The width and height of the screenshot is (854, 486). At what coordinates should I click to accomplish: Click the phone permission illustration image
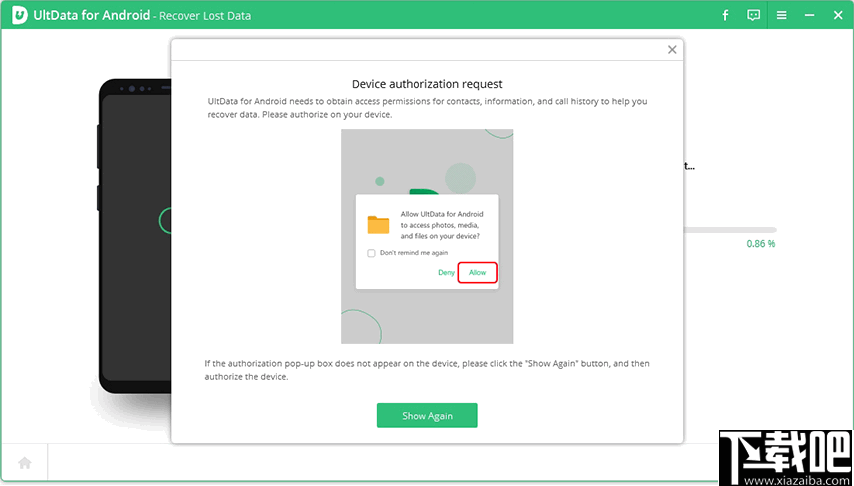point(427,236)
